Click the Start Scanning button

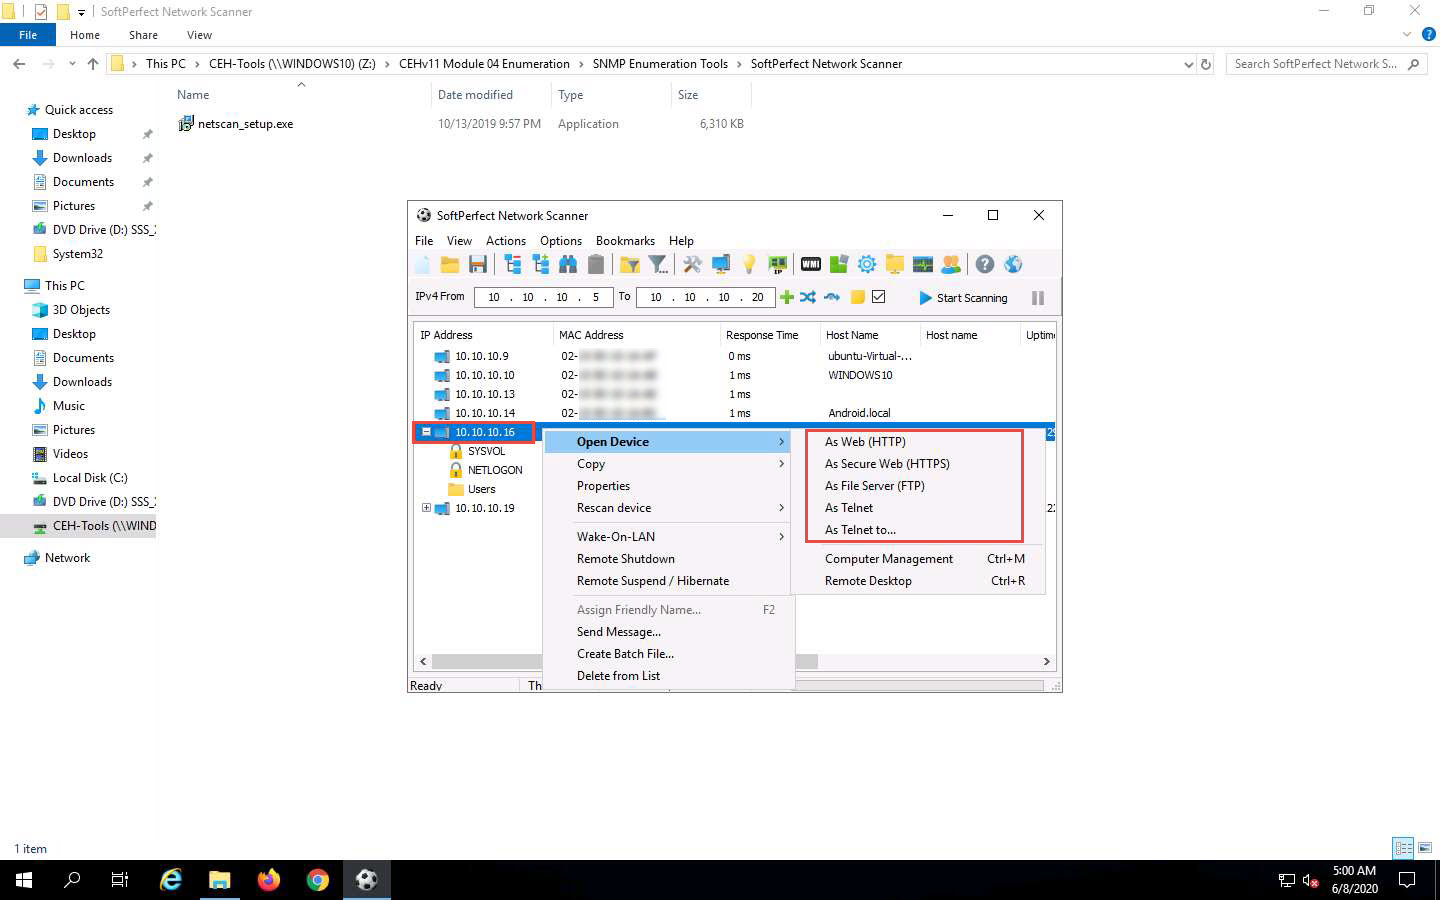[963, 298]
